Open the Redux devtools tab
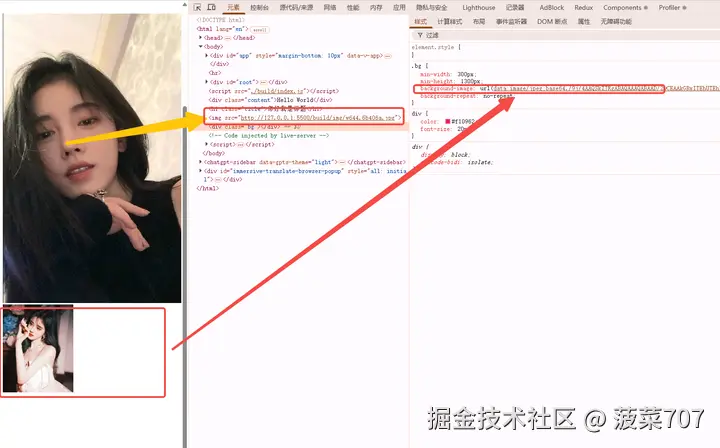Viewport: 720px width, 448px height. pyautogui.click(x=584, y=8)
